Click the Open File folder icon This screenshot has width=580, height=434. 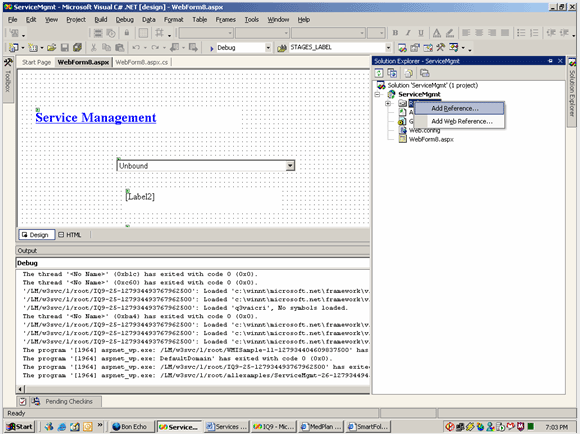pos(51,47)
